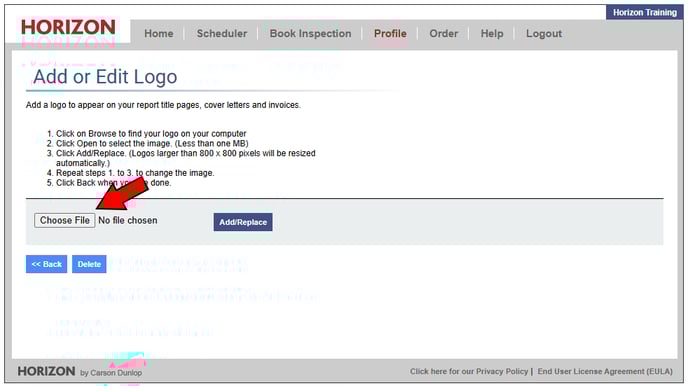Viewport: 688px width, 386px height.
Task: Go back using the << Back button
Action: point(47,264)
